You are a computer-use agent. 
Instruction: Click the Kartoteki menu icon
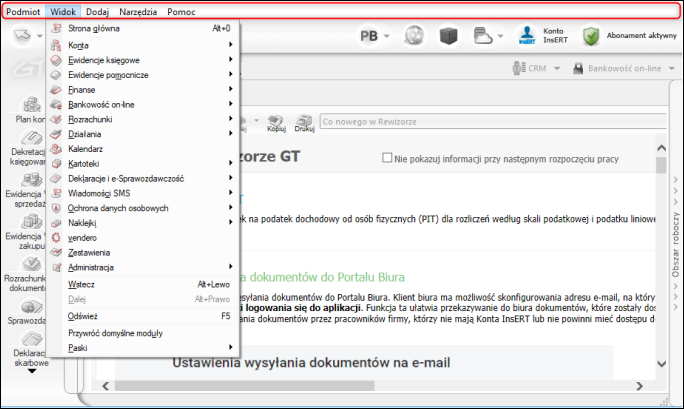pyautogui.click(x=56, y=164)
